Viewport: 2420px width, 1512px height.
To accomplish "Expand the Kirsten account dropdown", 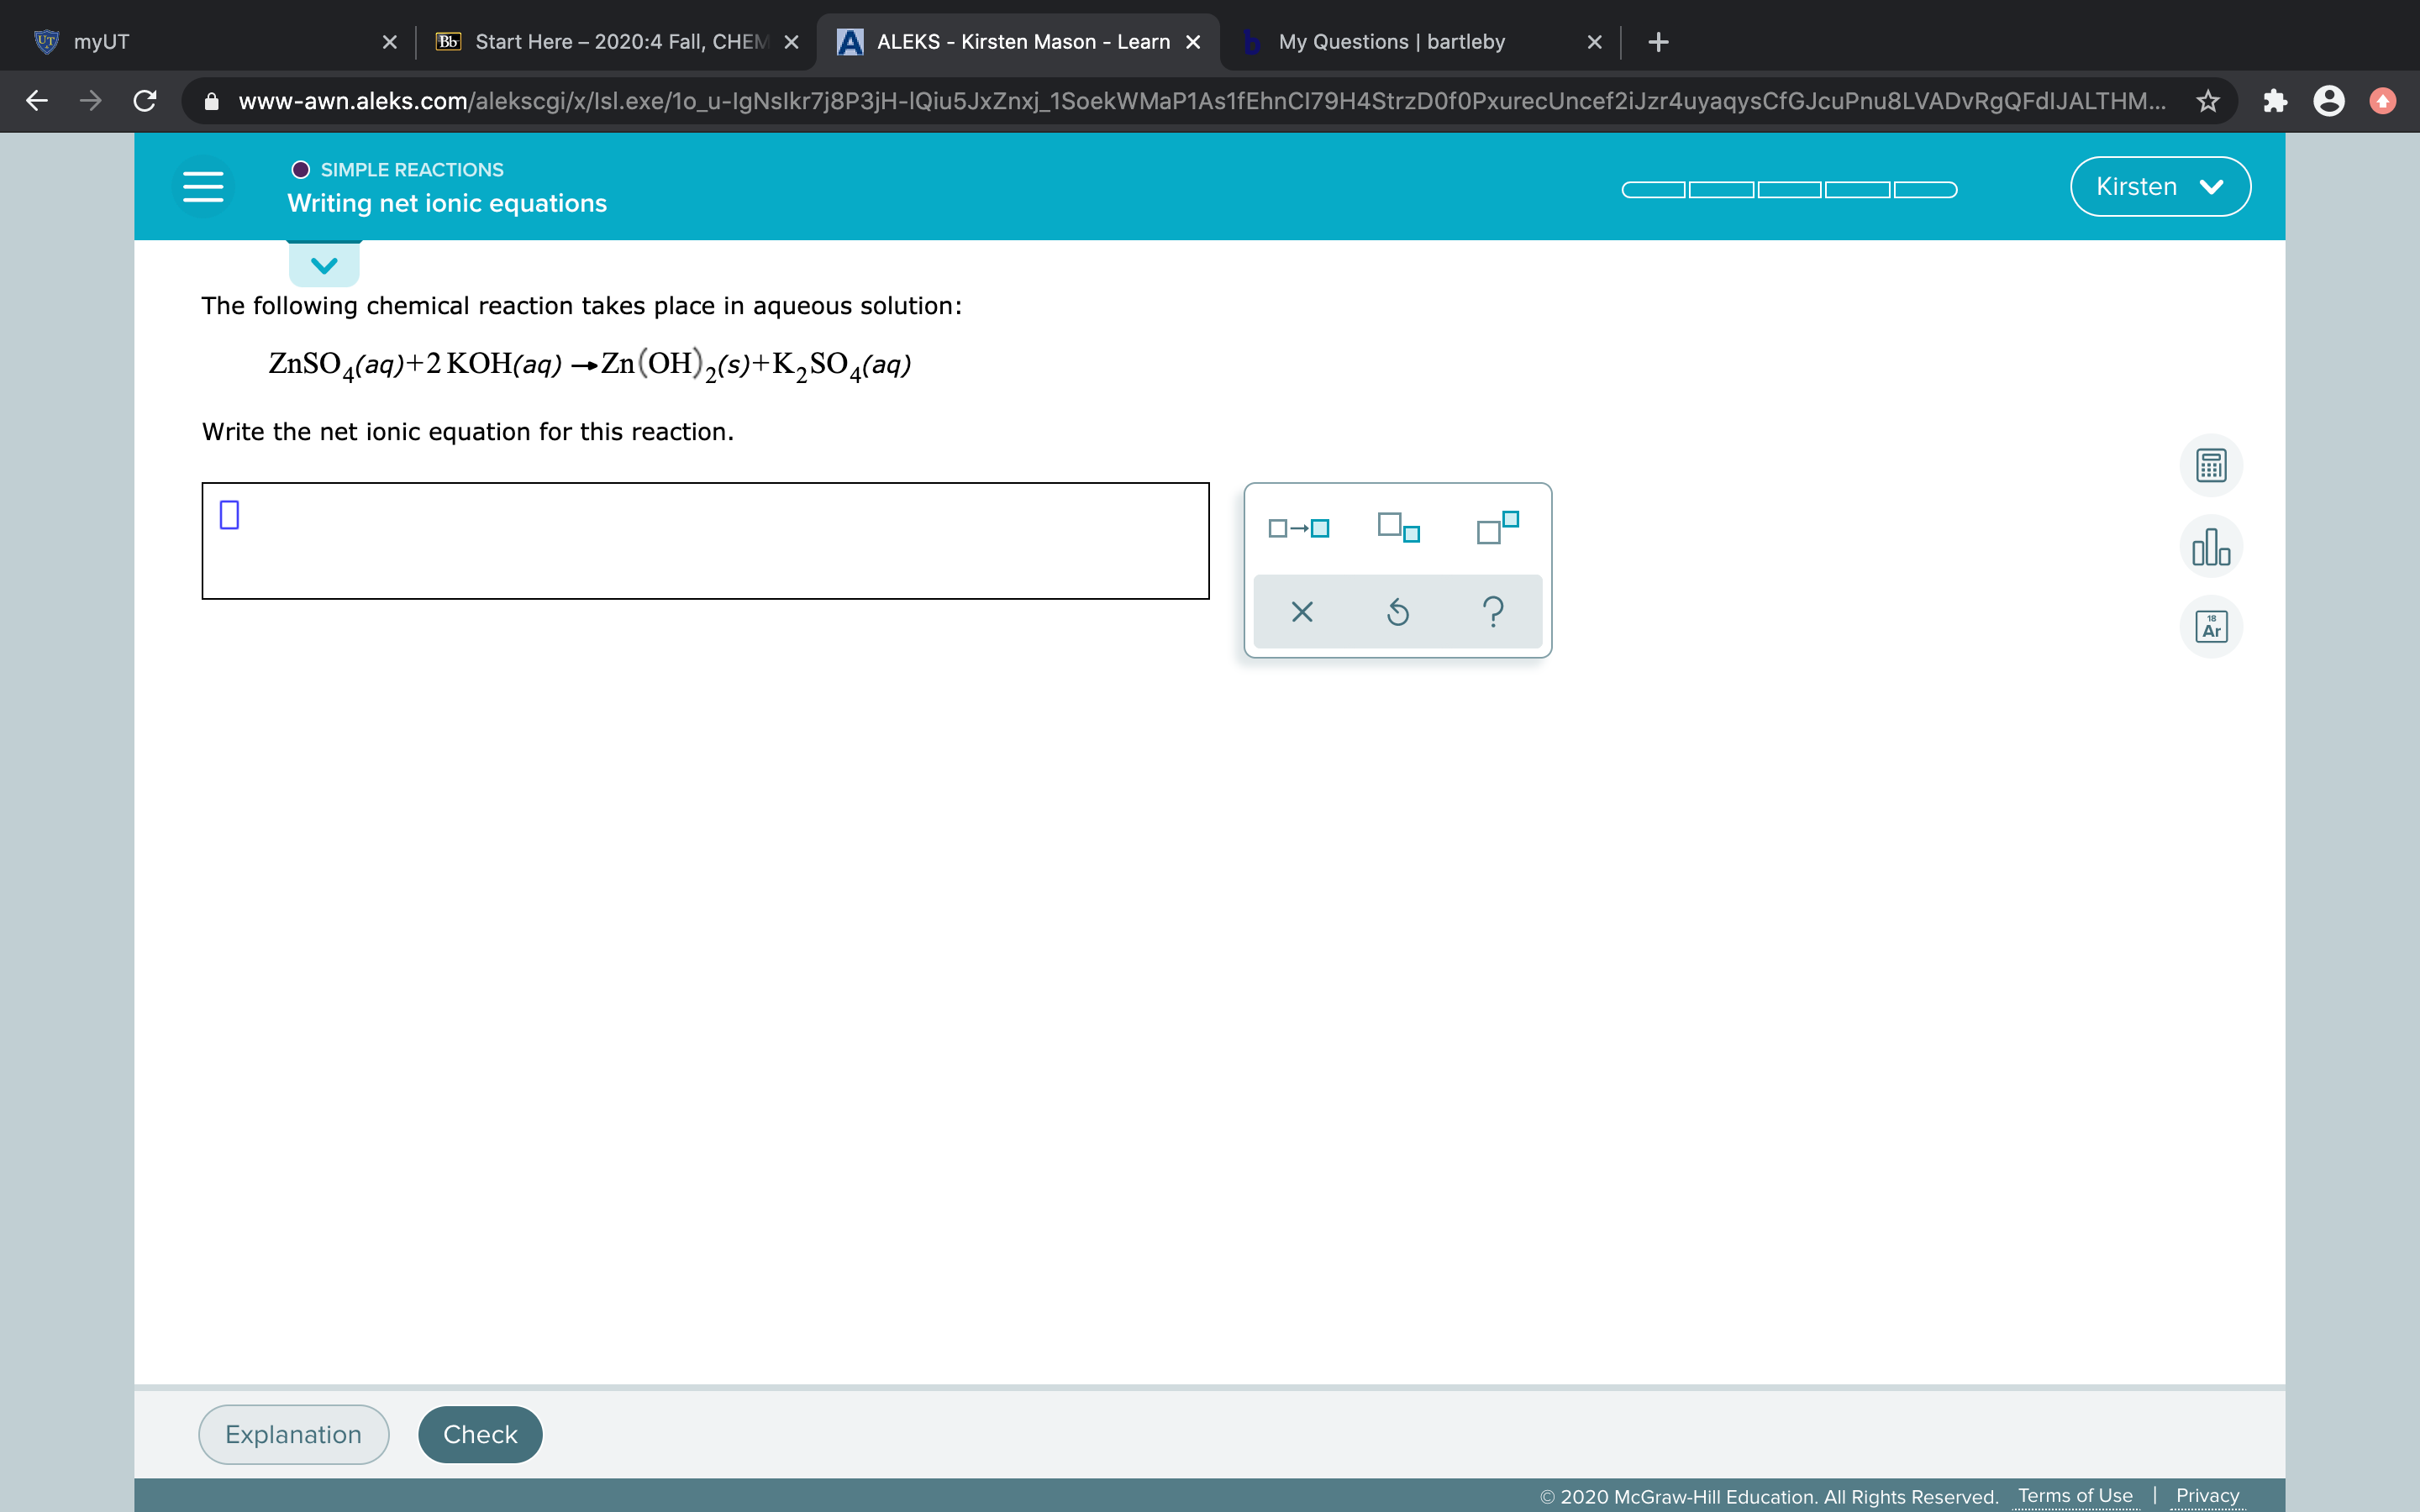I will 2160,187.
